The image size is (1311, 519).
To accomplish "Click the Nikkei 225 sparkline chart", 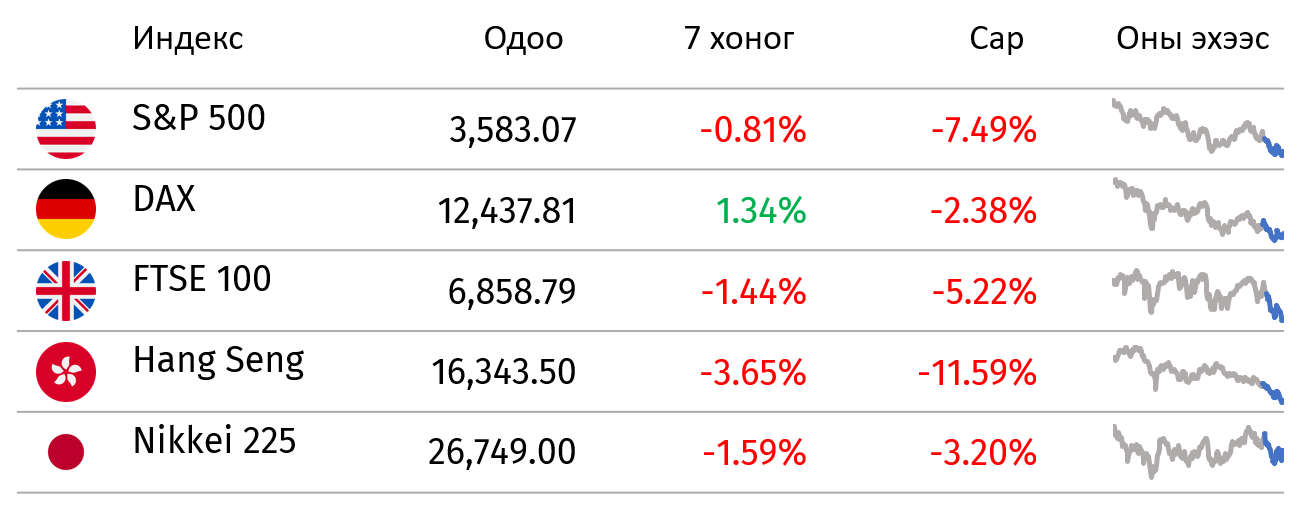I will pos(1198,451).
